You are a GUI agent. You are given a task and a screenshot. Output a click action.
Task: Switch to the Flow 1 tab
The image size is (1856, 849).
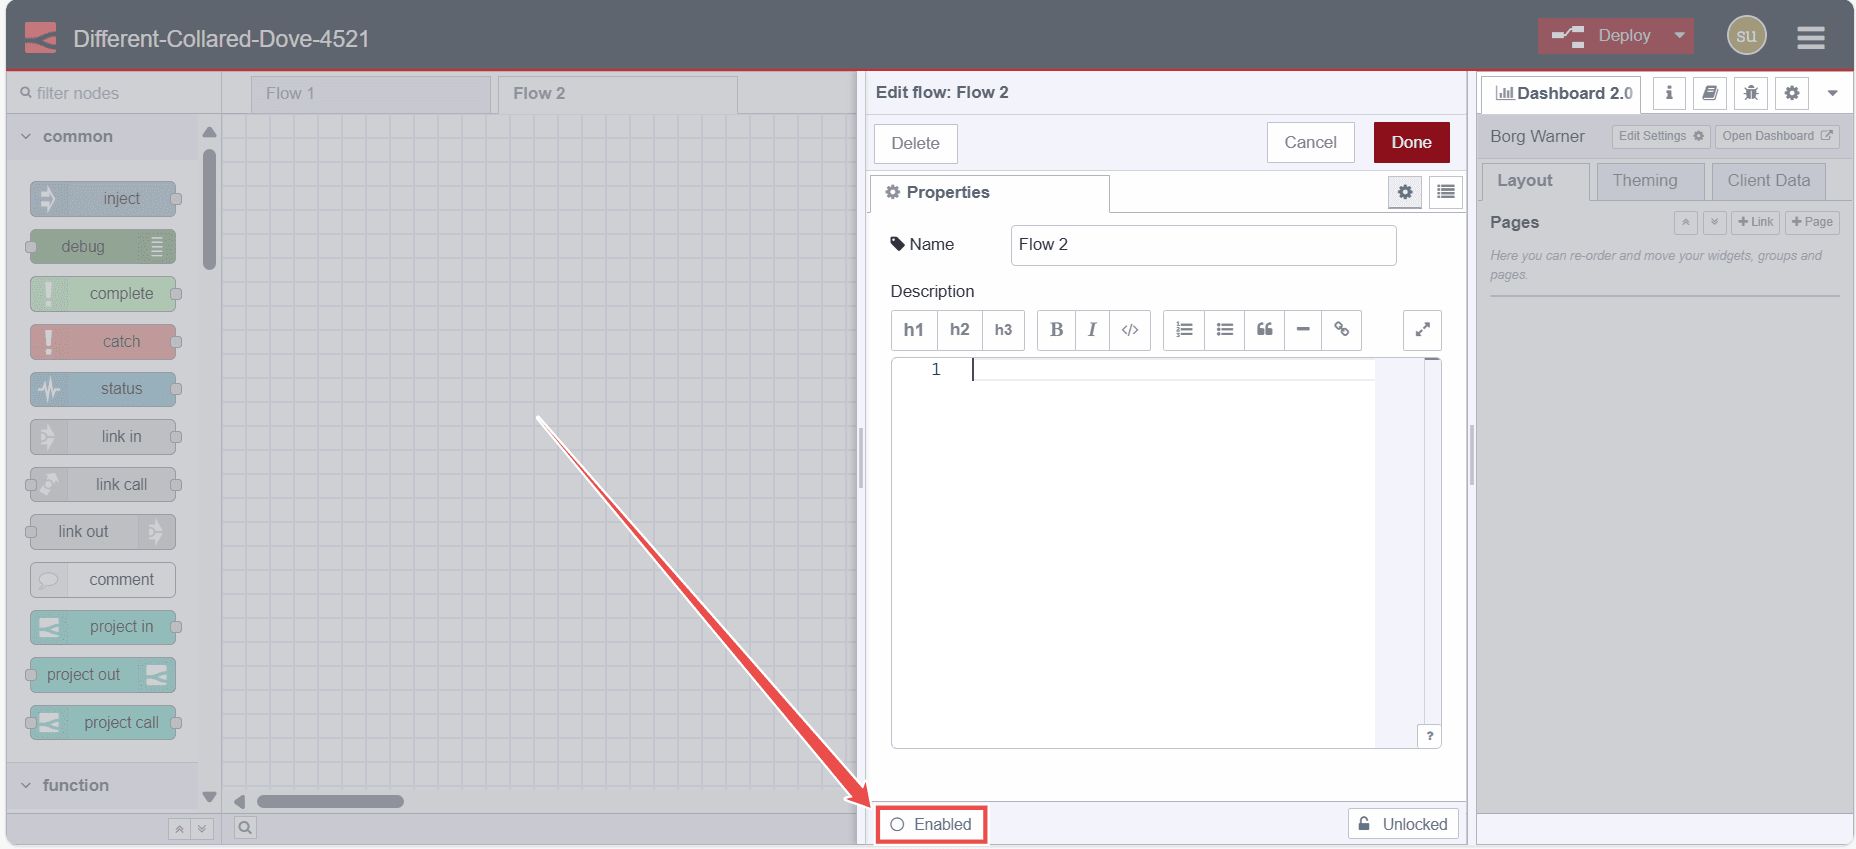(x=371, y=94)
